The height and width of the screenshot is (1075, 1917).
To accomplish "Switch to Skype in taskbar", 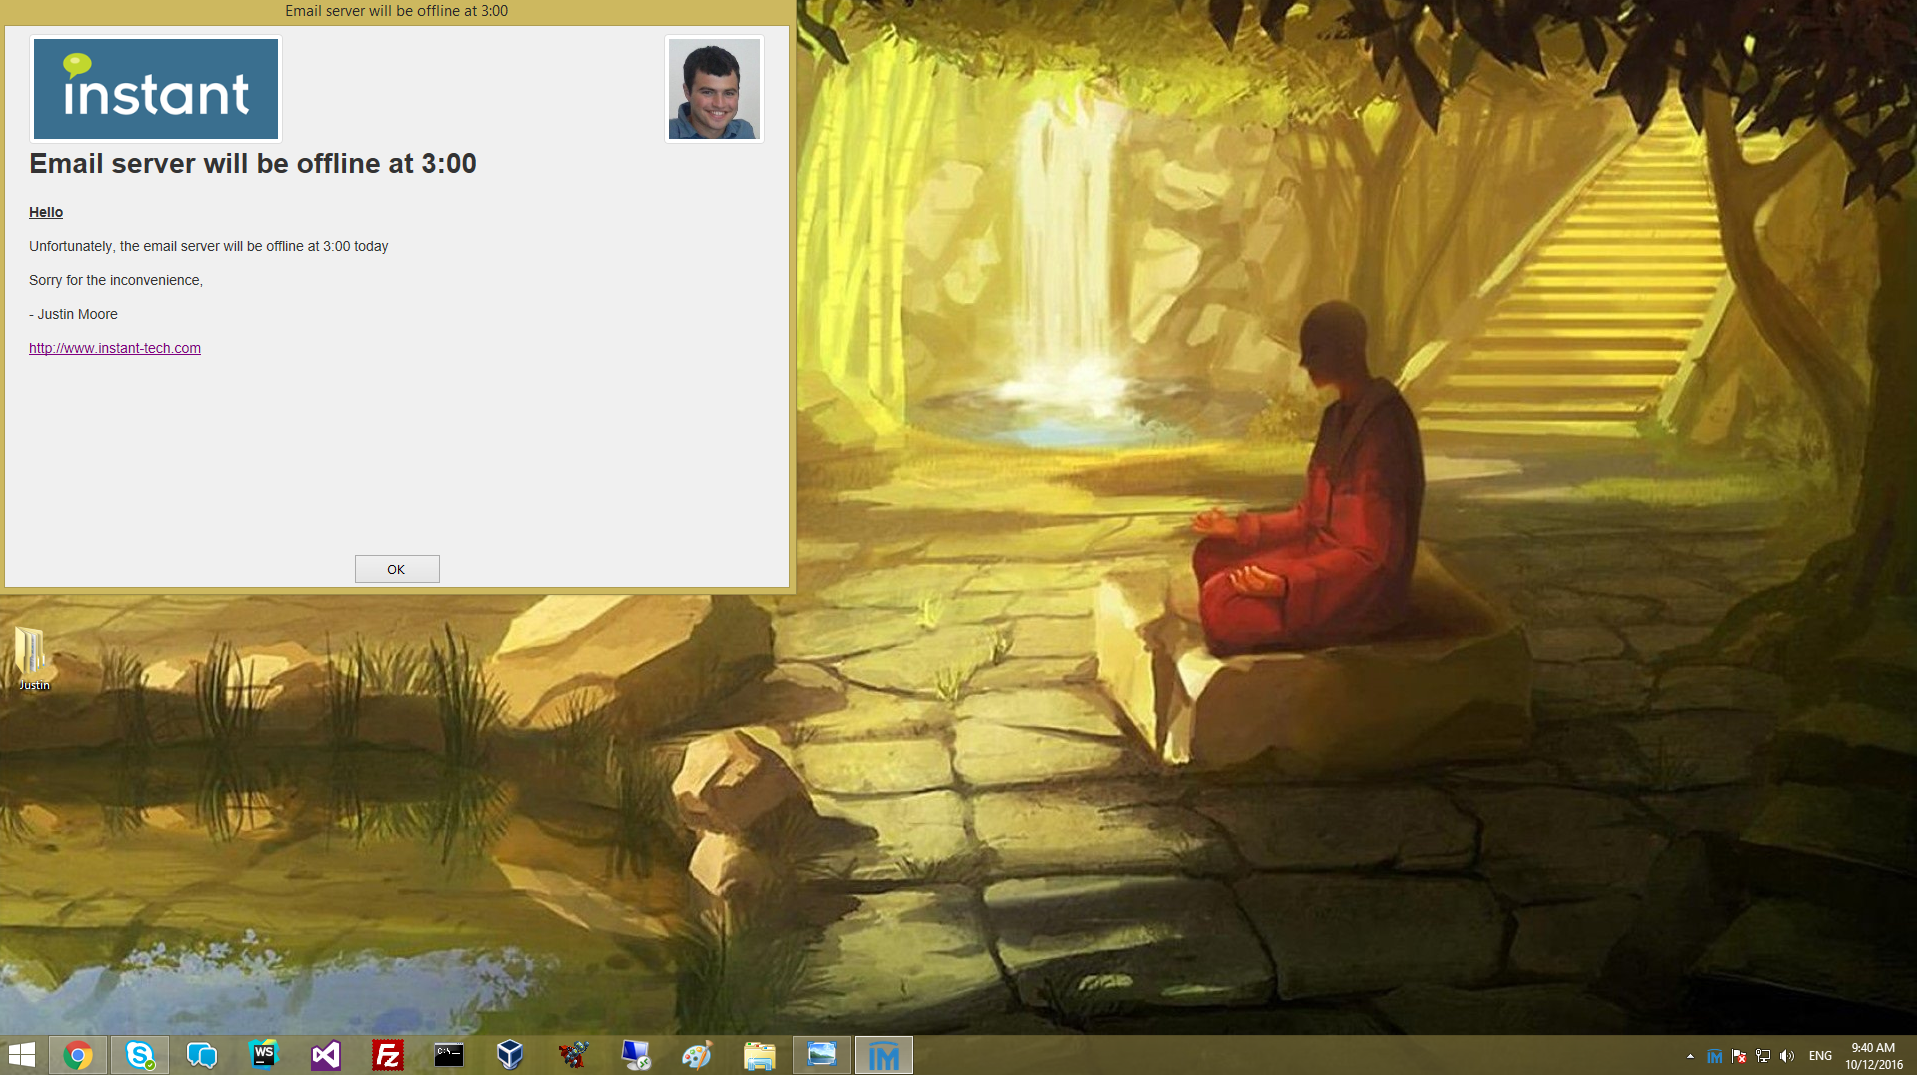I will [140, 1055].
